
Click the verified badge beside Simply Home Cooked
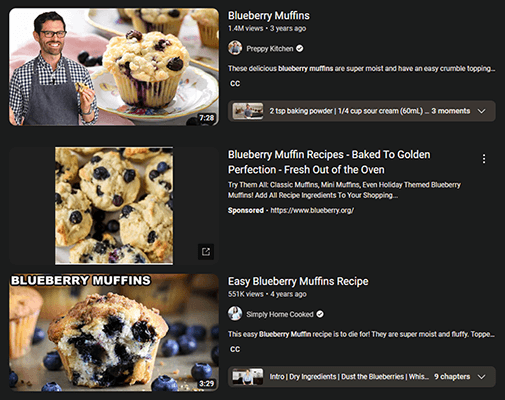(x=320, y=314)
